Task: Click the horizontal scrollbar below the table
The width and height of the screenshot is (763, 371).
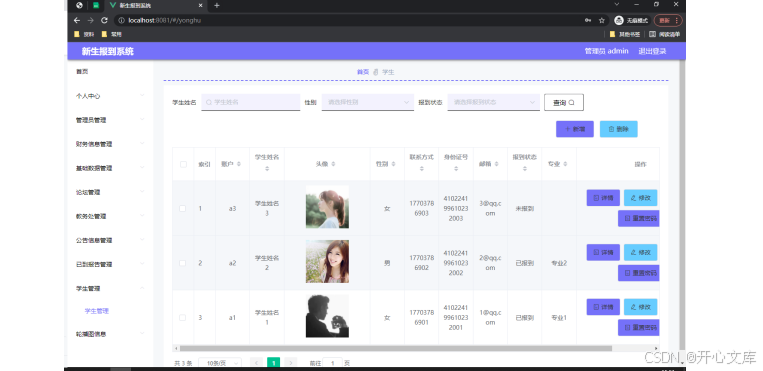Action: [396, 349]
